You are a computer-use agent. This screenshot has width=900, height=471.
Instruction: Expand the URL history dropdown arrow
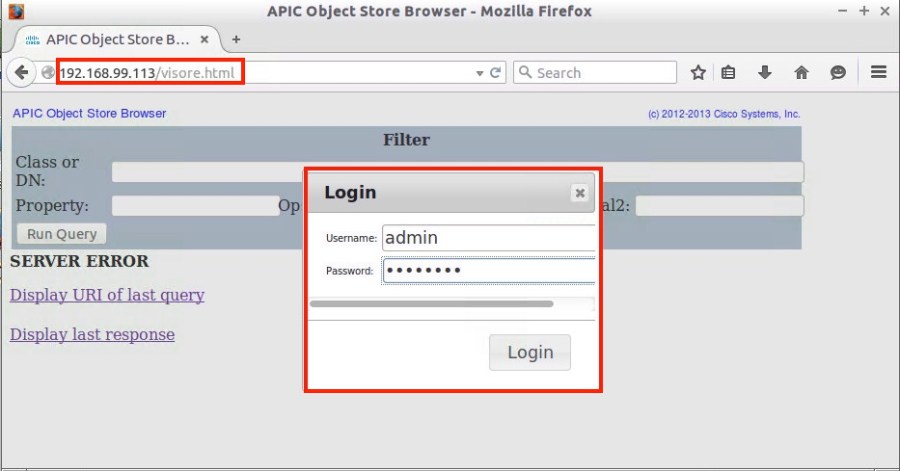[480, 73]
